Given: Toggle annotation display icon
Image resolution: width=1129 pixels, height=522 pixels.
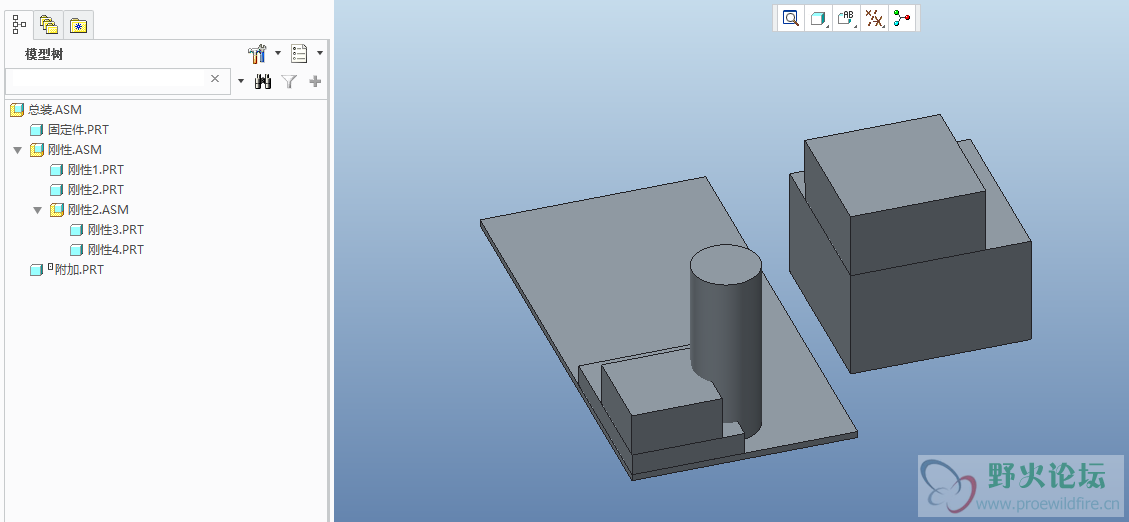Looking at the screenshot, I should tap(847, 19).
